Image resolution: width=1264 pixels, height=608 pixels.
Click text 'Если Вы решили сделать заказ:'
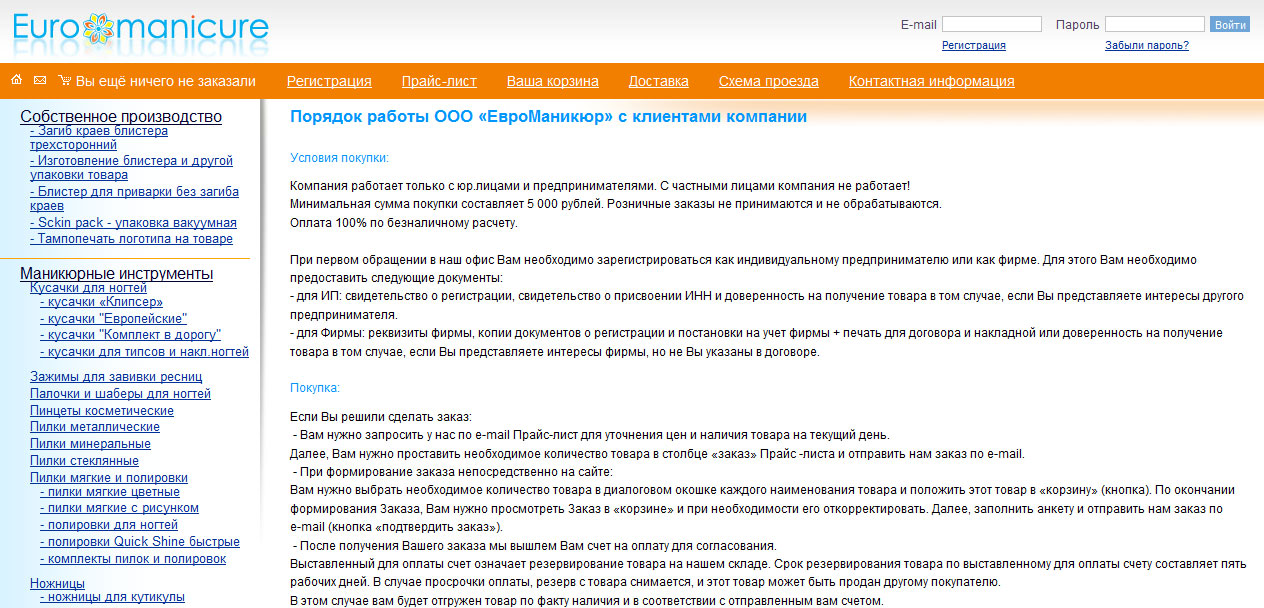[x=380, y=416]
